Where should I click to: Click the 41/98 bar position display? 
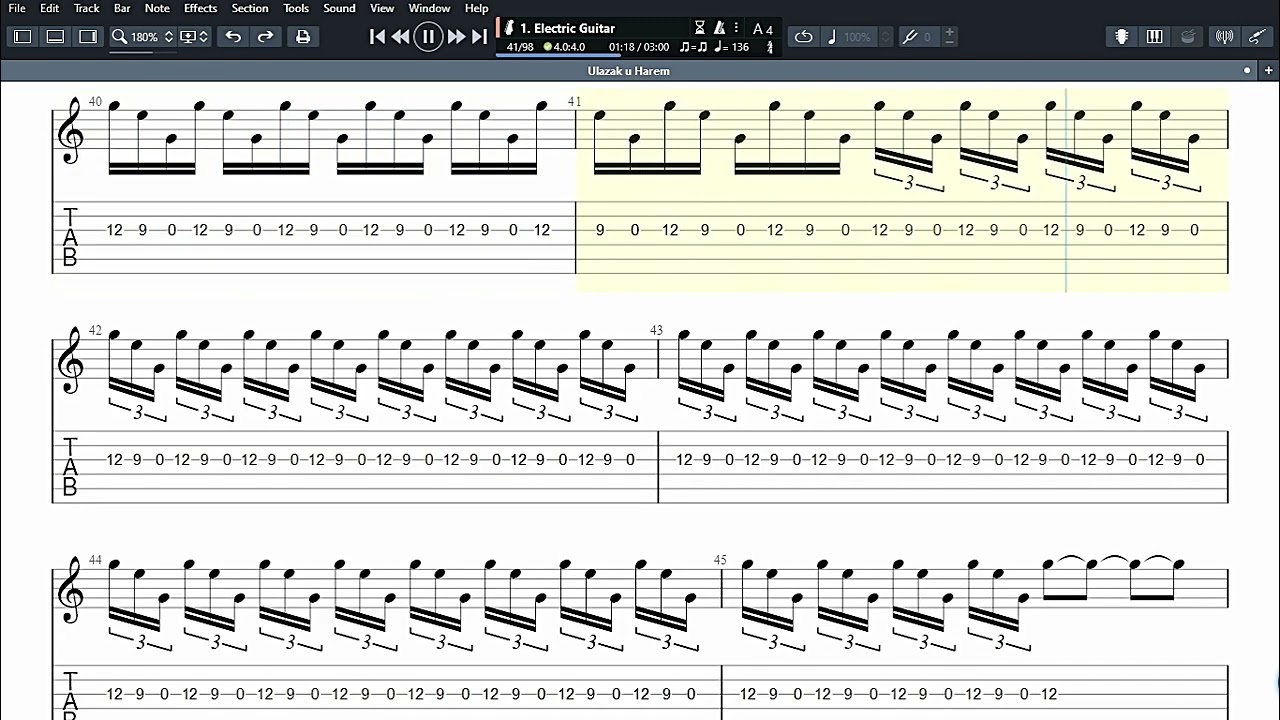tap(520, 47)
